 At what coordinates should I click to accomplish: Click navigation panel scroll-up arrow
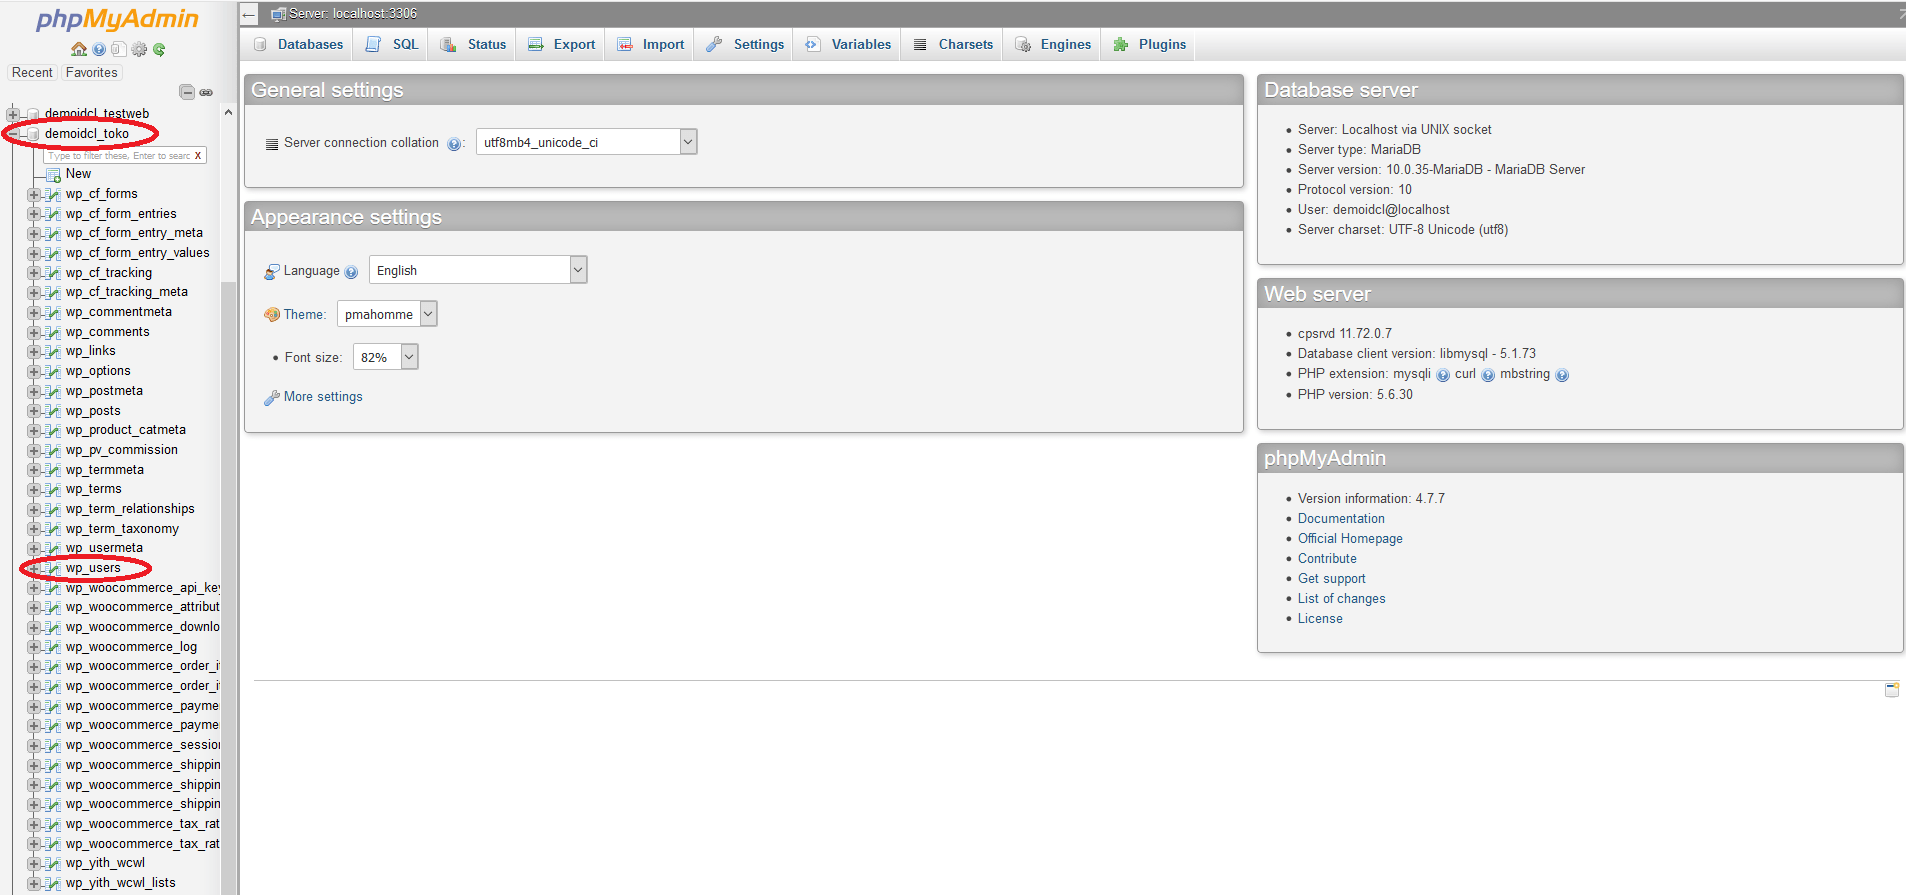pos(228,113)
